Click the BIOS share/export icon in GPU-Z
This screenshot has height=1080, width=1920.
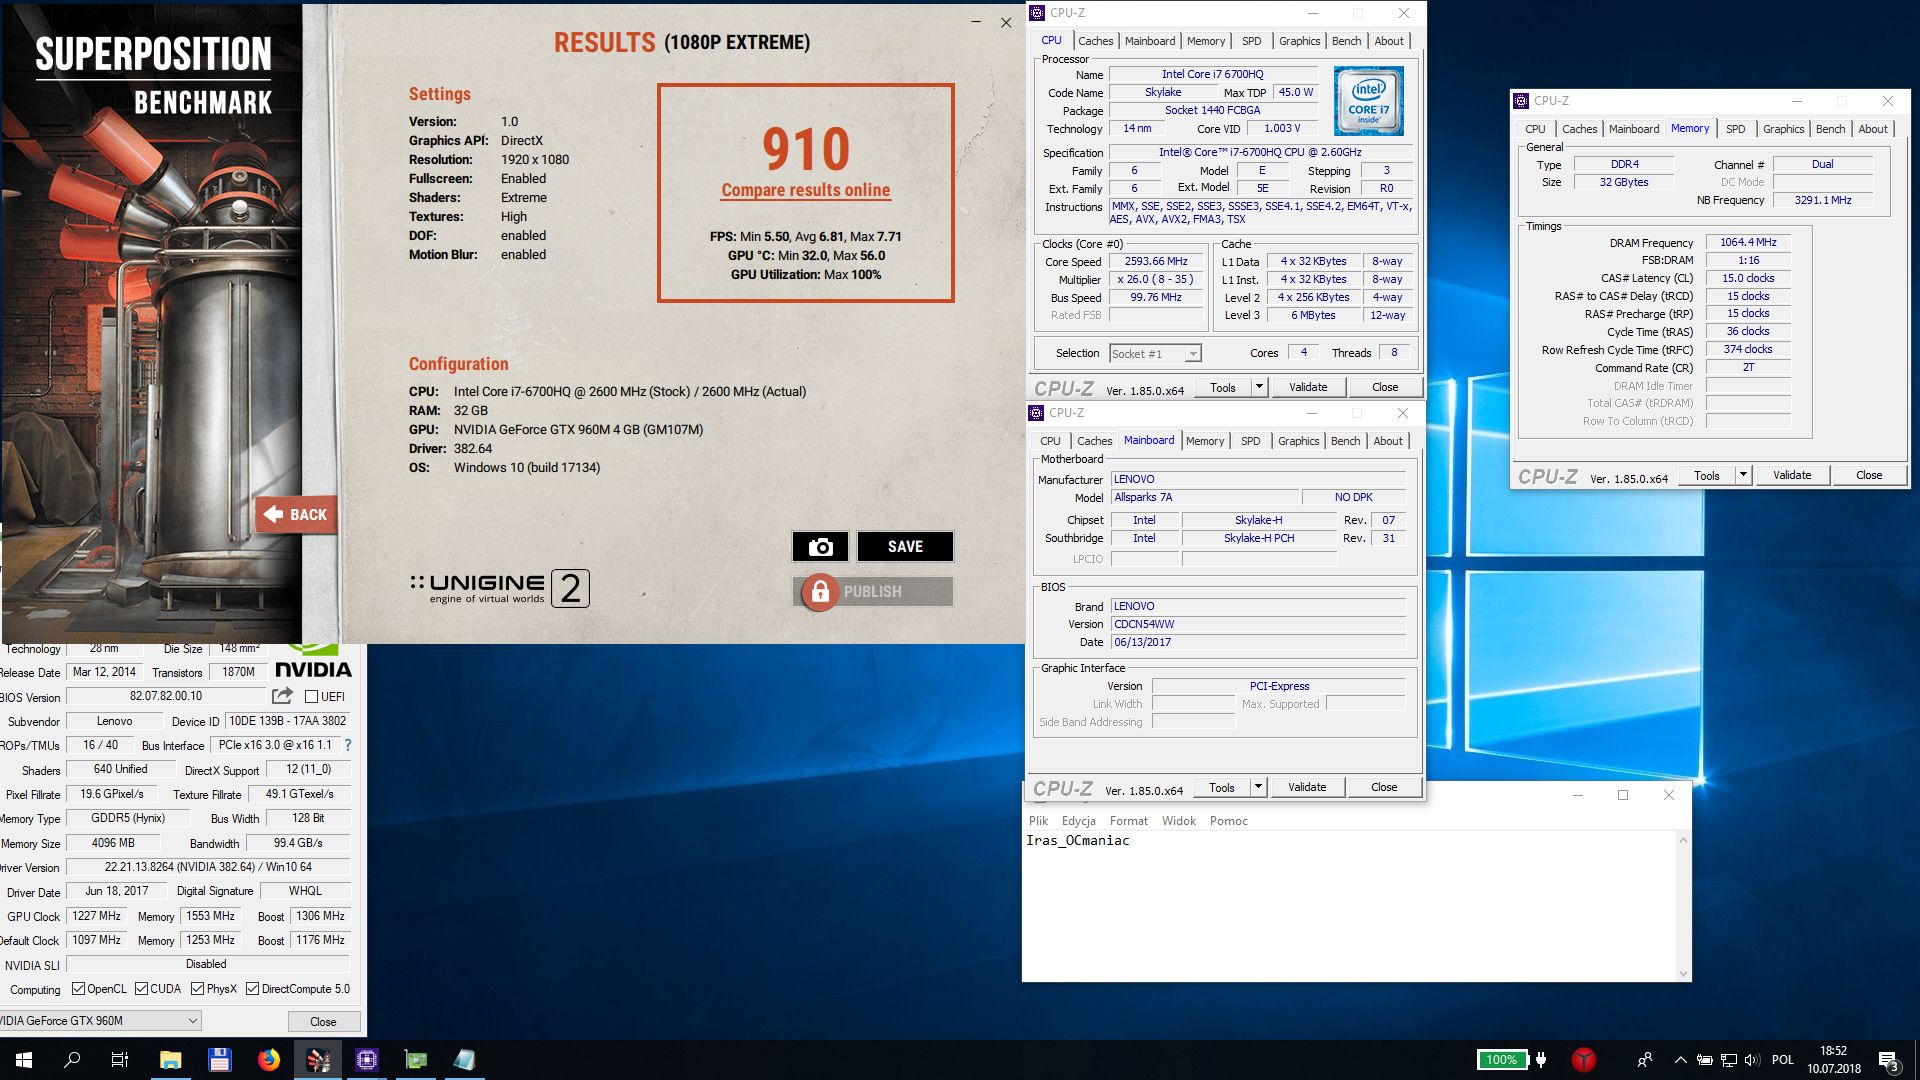[282, 696]
